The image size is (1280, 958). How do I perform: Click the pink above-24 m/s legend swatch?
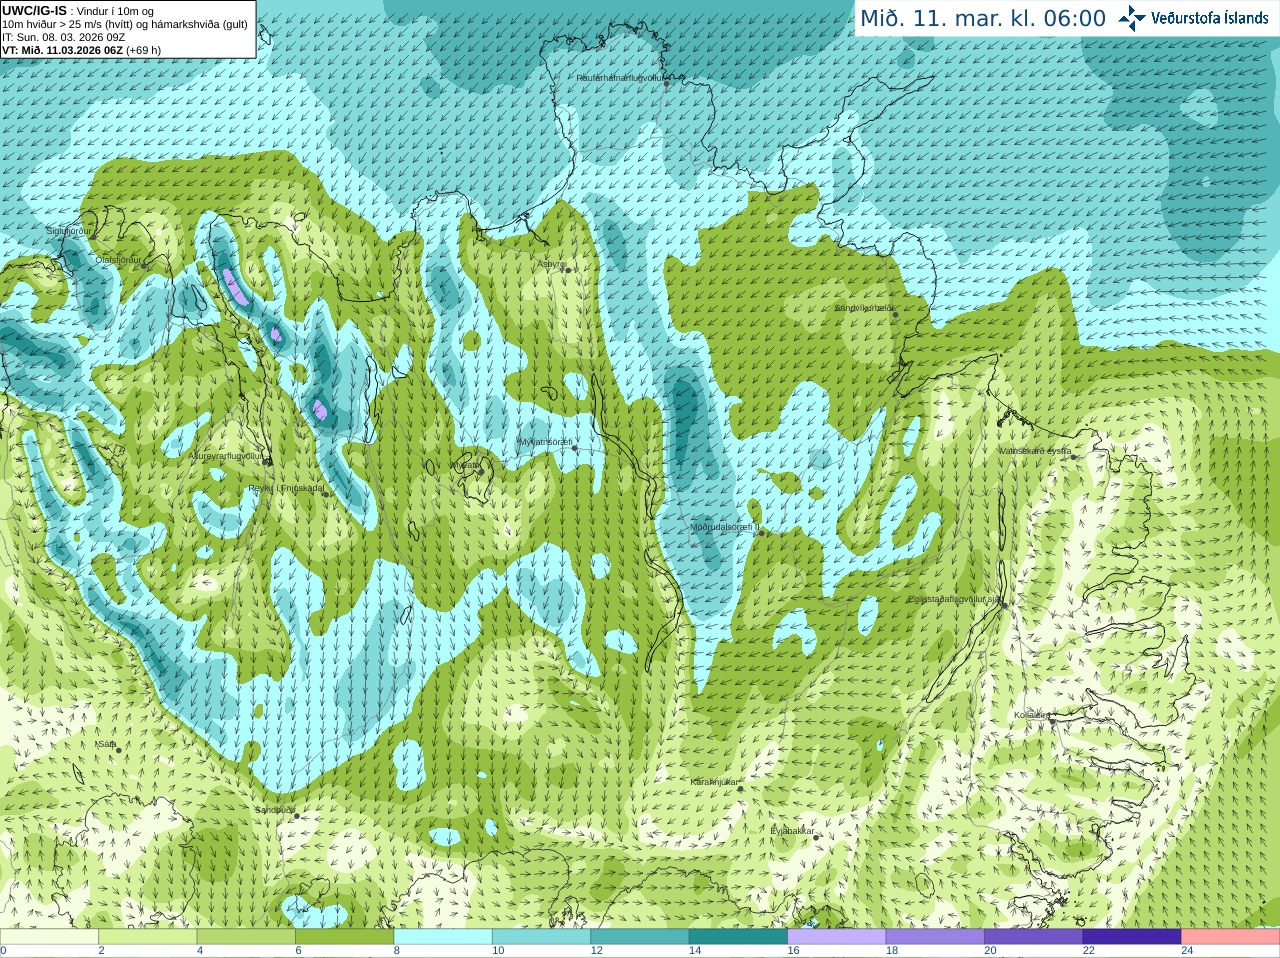click(x=1231, y=937)
